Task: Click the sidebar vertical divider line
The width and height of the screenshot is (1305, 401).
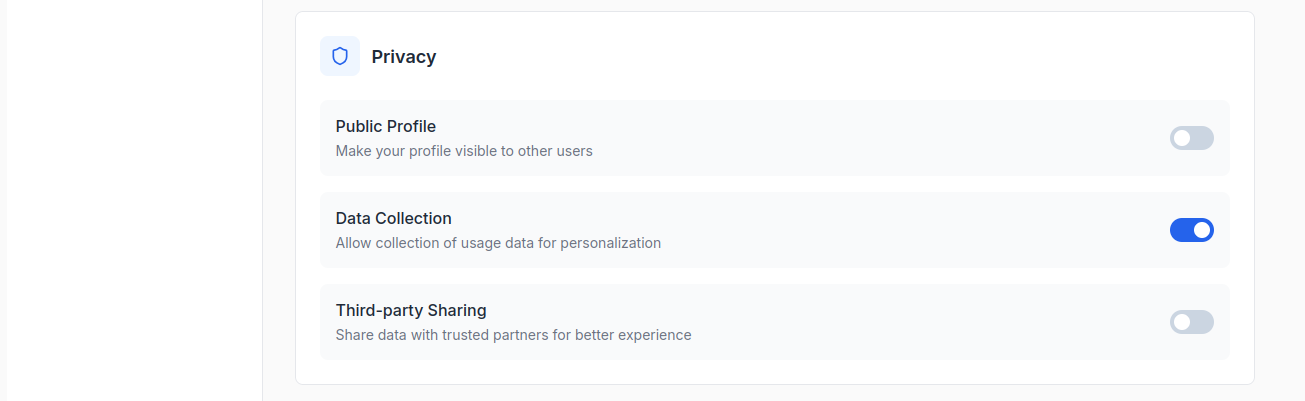Action: click(x=262, y=200)
